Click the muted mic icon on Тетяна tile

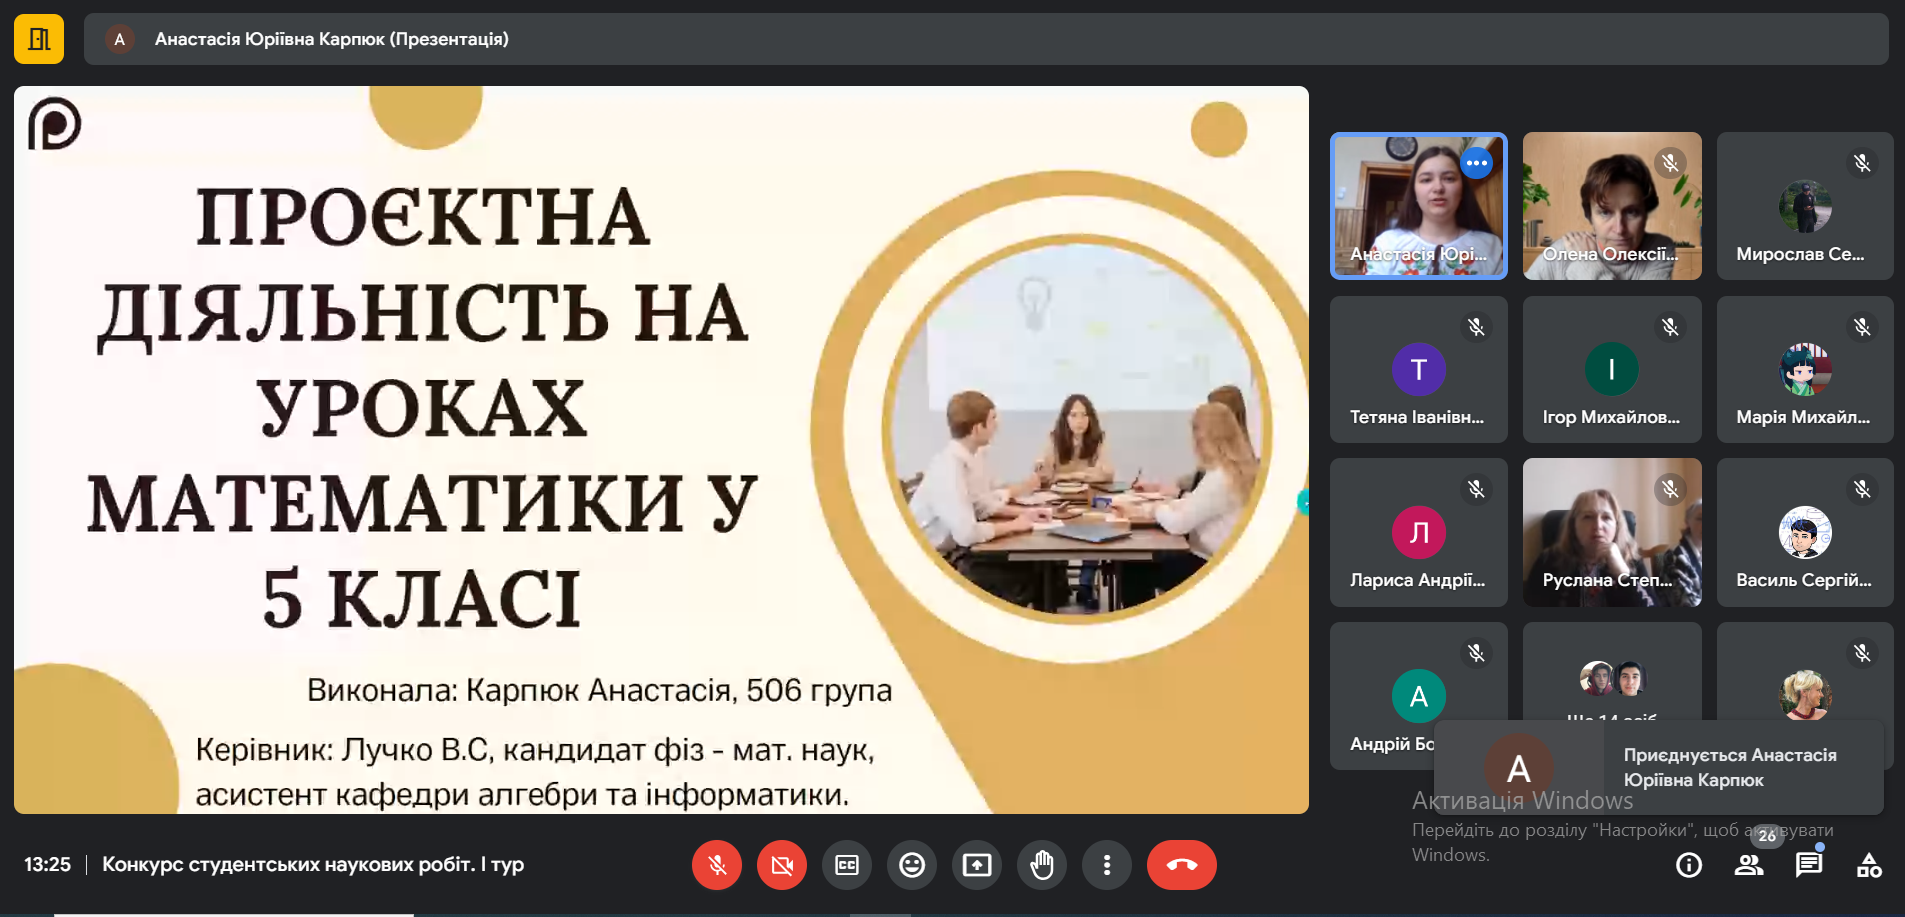click(x=1476, y=327)
